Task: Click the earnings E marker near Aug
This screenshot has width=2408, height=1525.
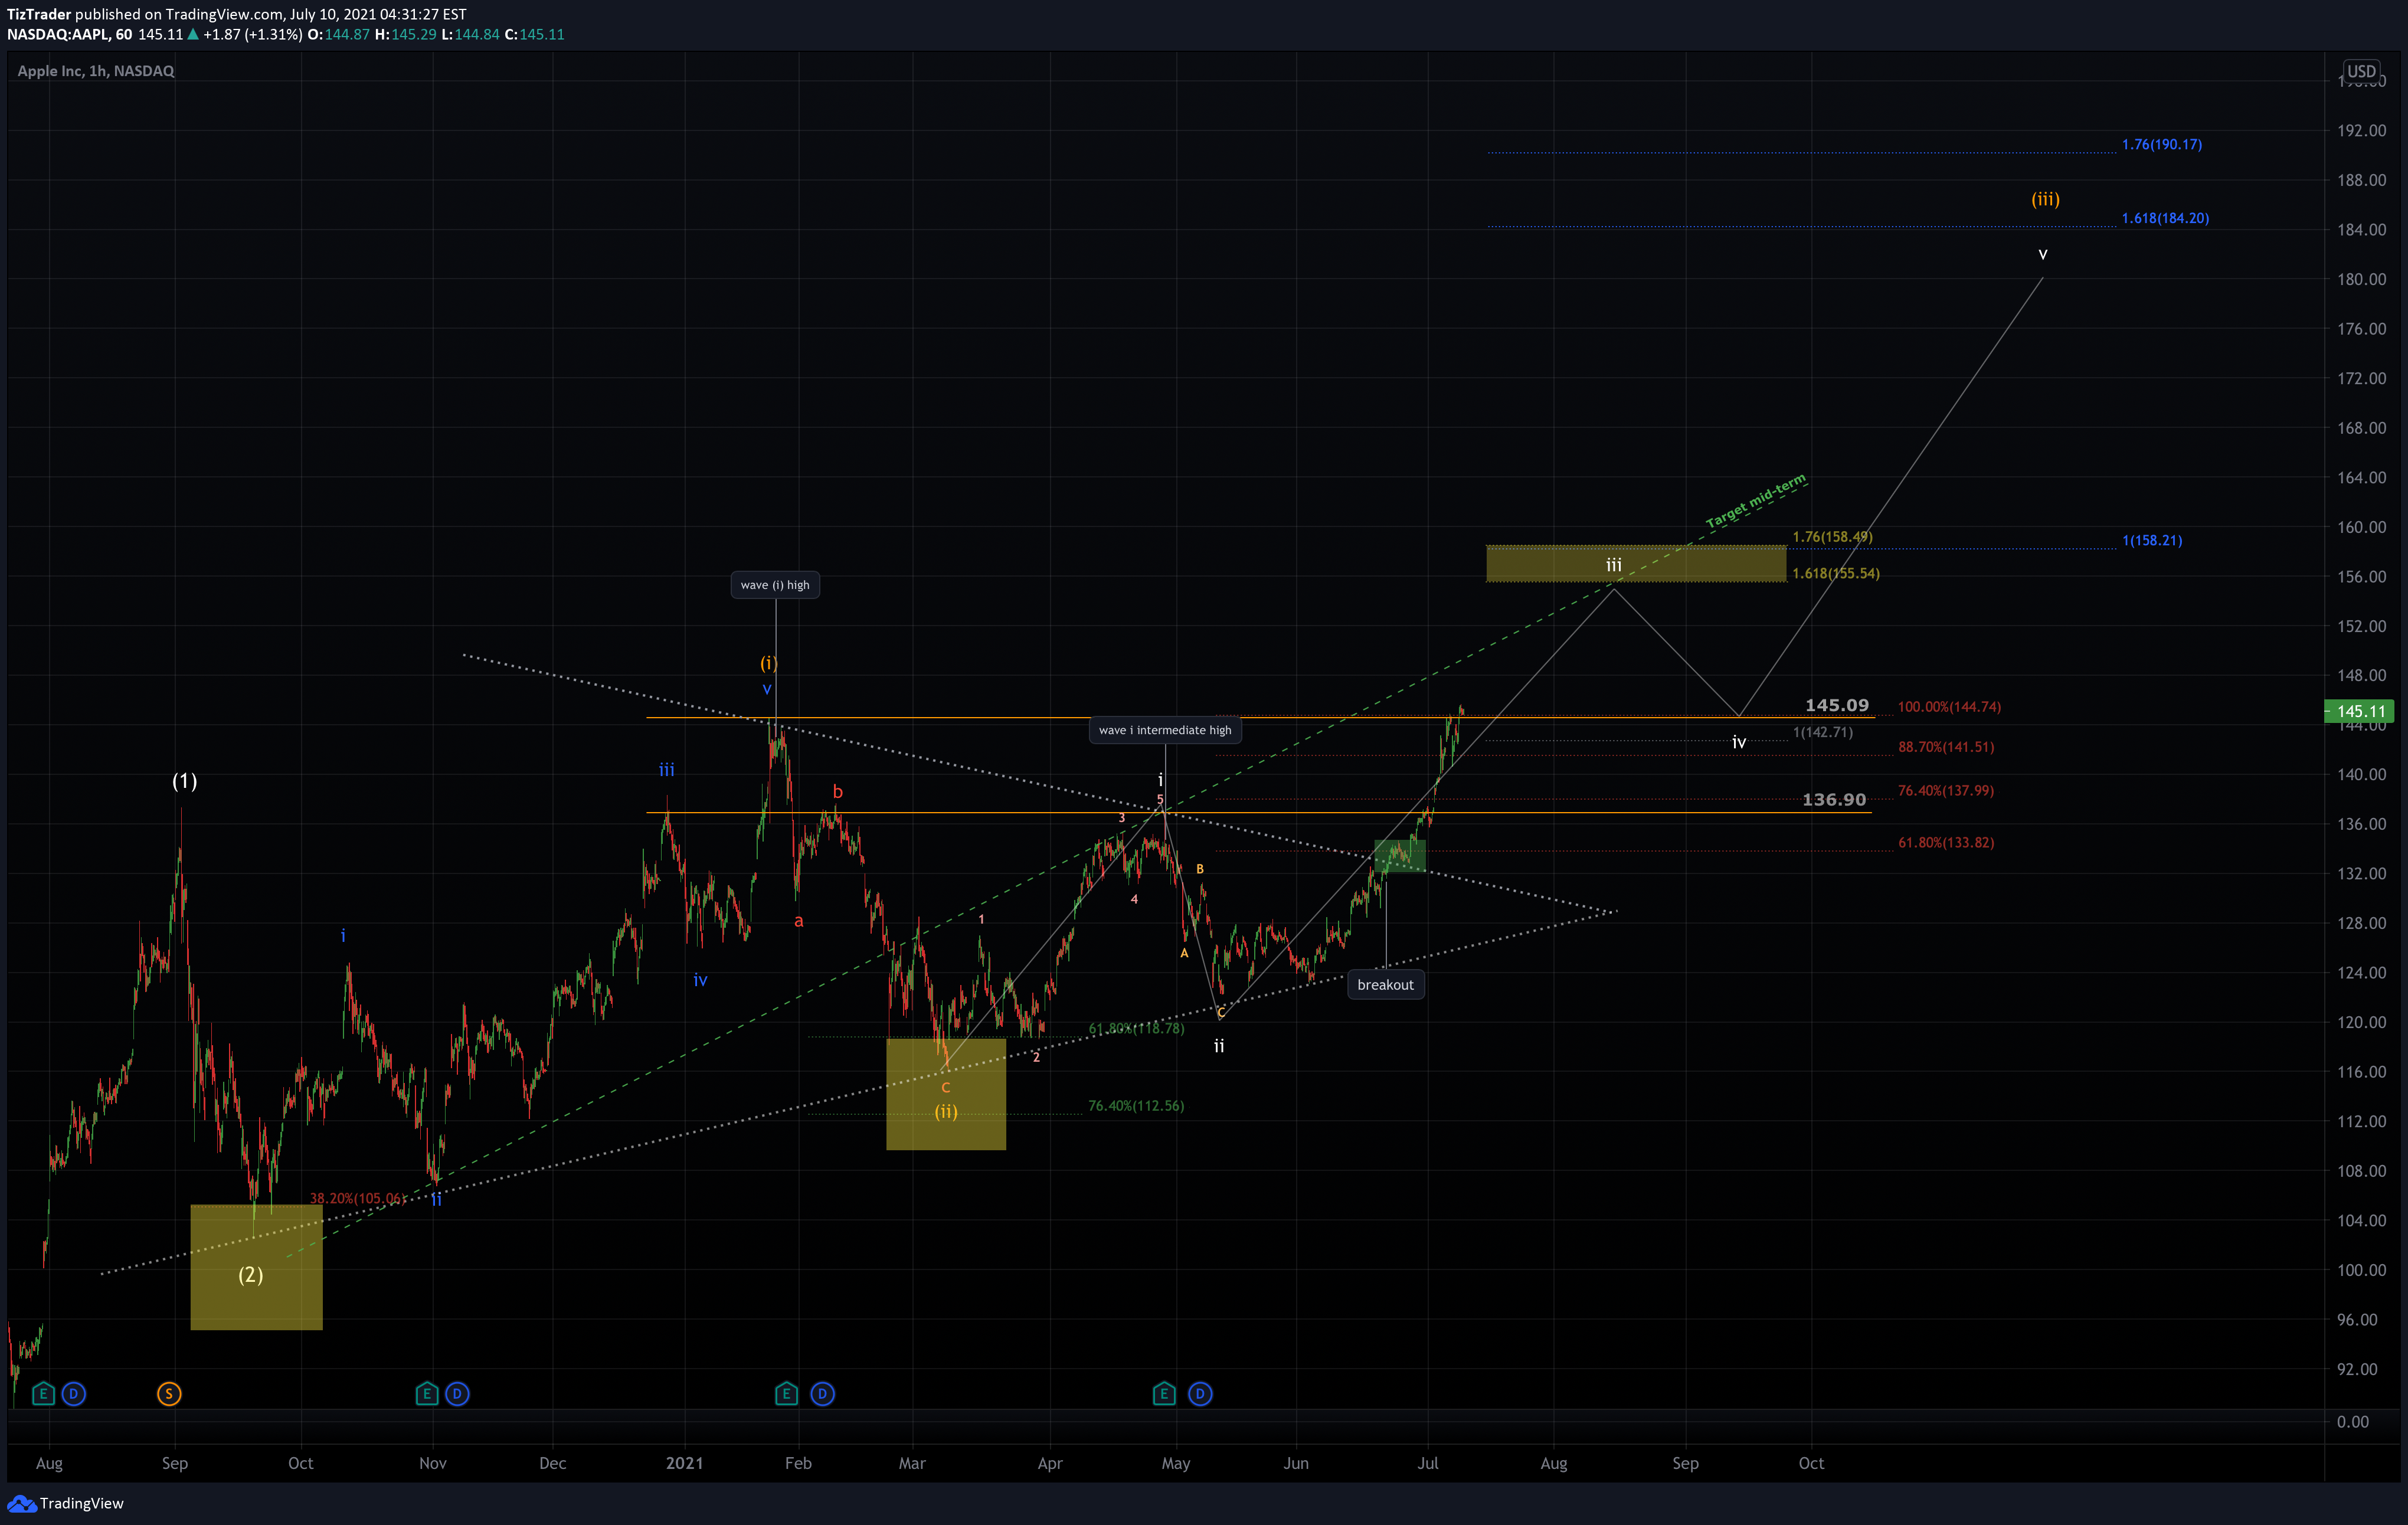Action: point(43,1393)
